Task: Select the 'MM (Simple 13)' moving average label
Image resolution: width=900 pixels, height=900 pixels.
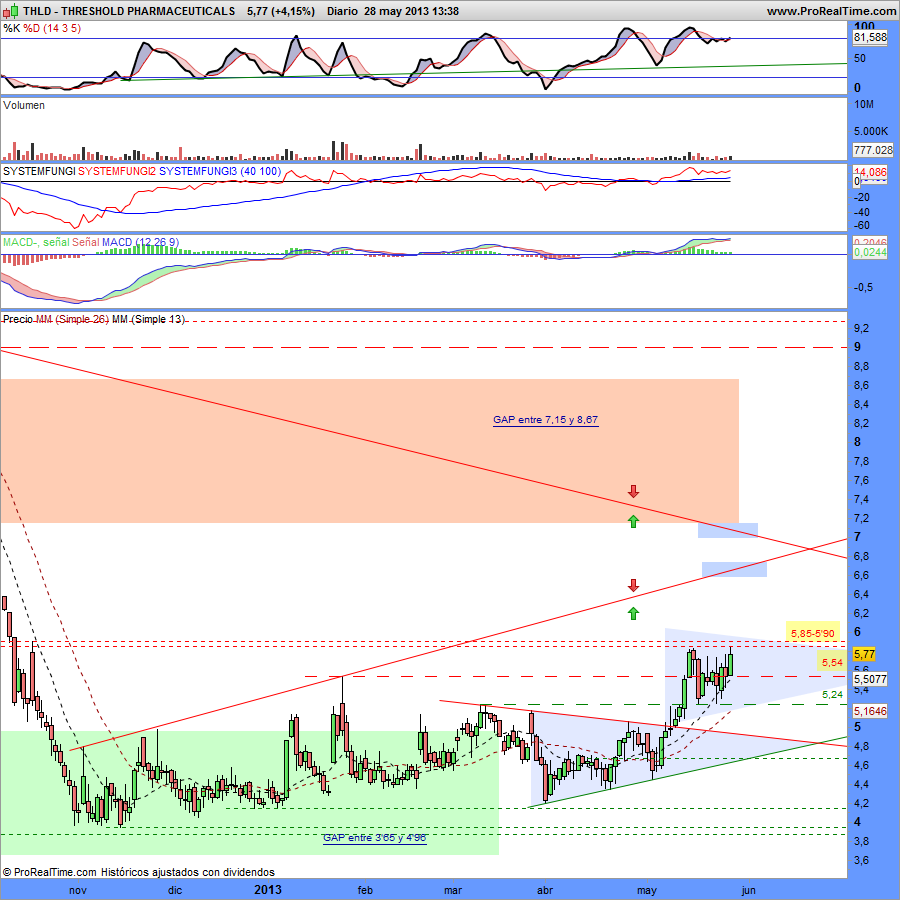Action: point(149,319)
